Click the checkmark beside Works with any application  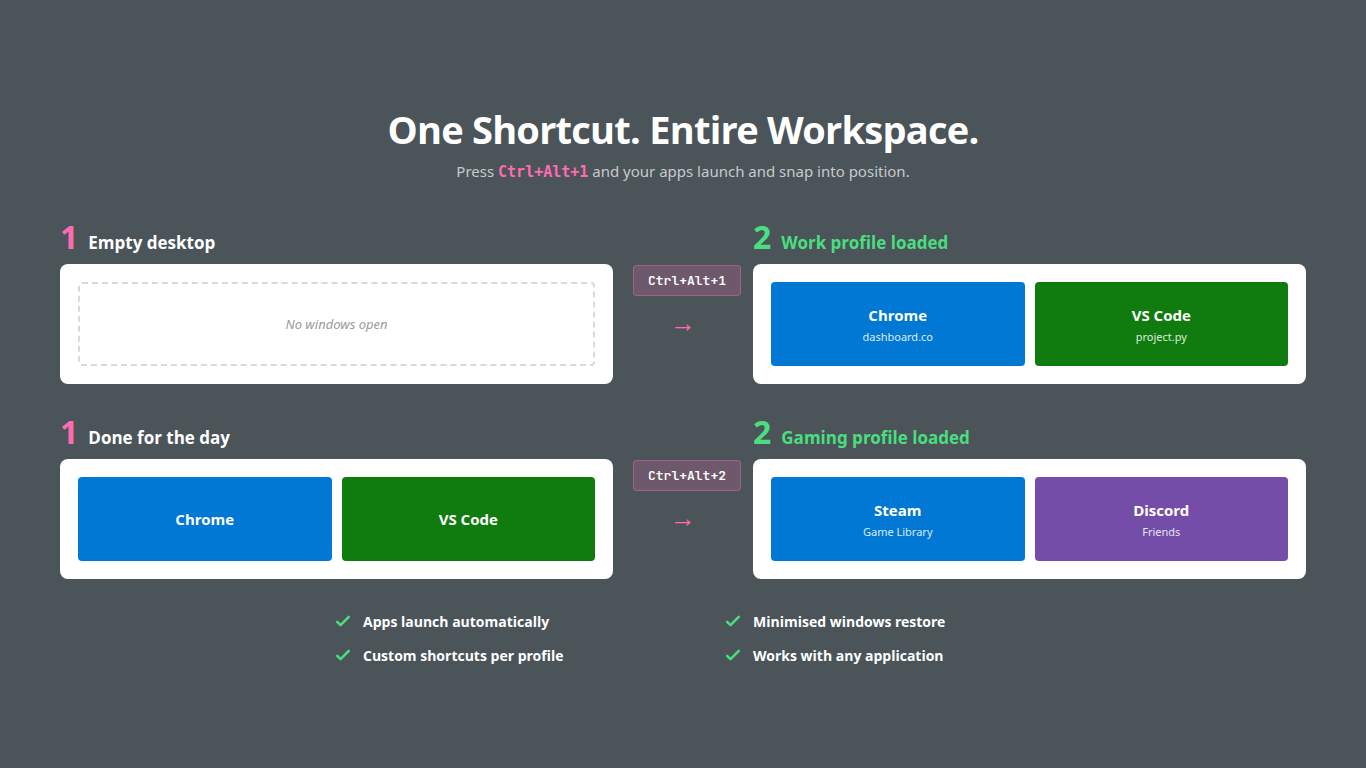tap(732, 655)
